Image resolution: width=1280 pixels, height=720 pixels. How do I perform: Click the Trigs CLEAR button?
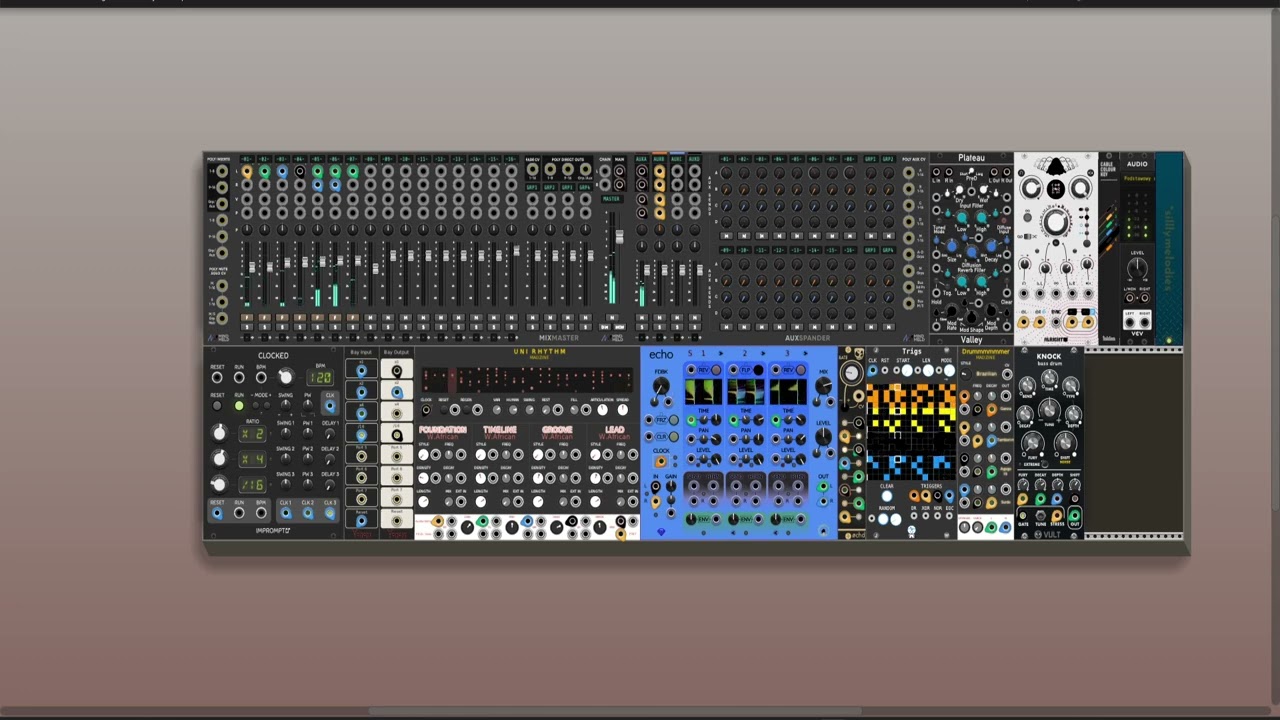[x=887, y=496]
